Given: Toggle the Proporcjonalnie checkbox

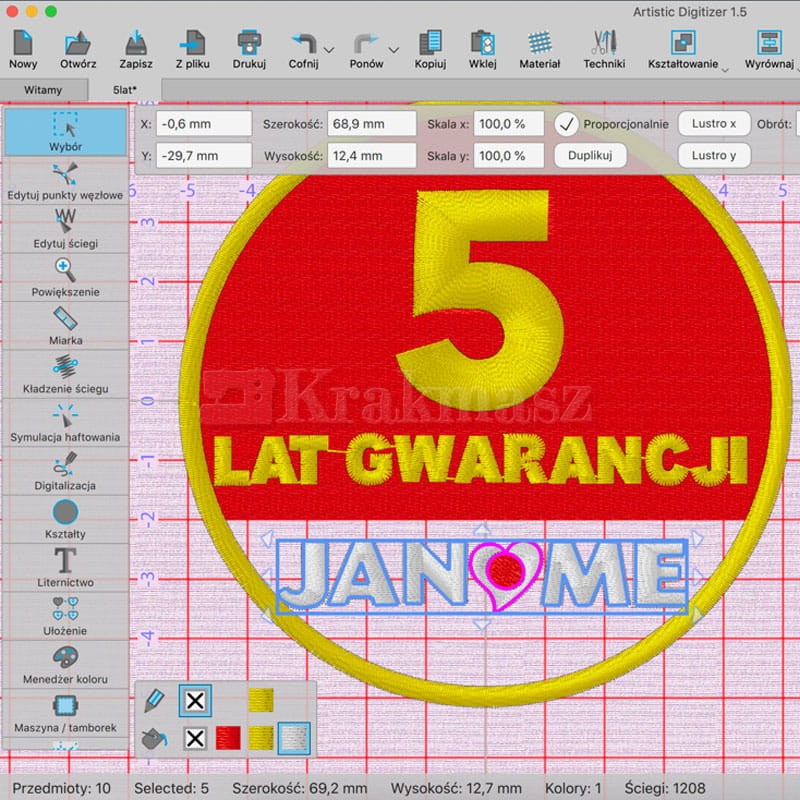Looking at the screenshot, I should 567,124.
